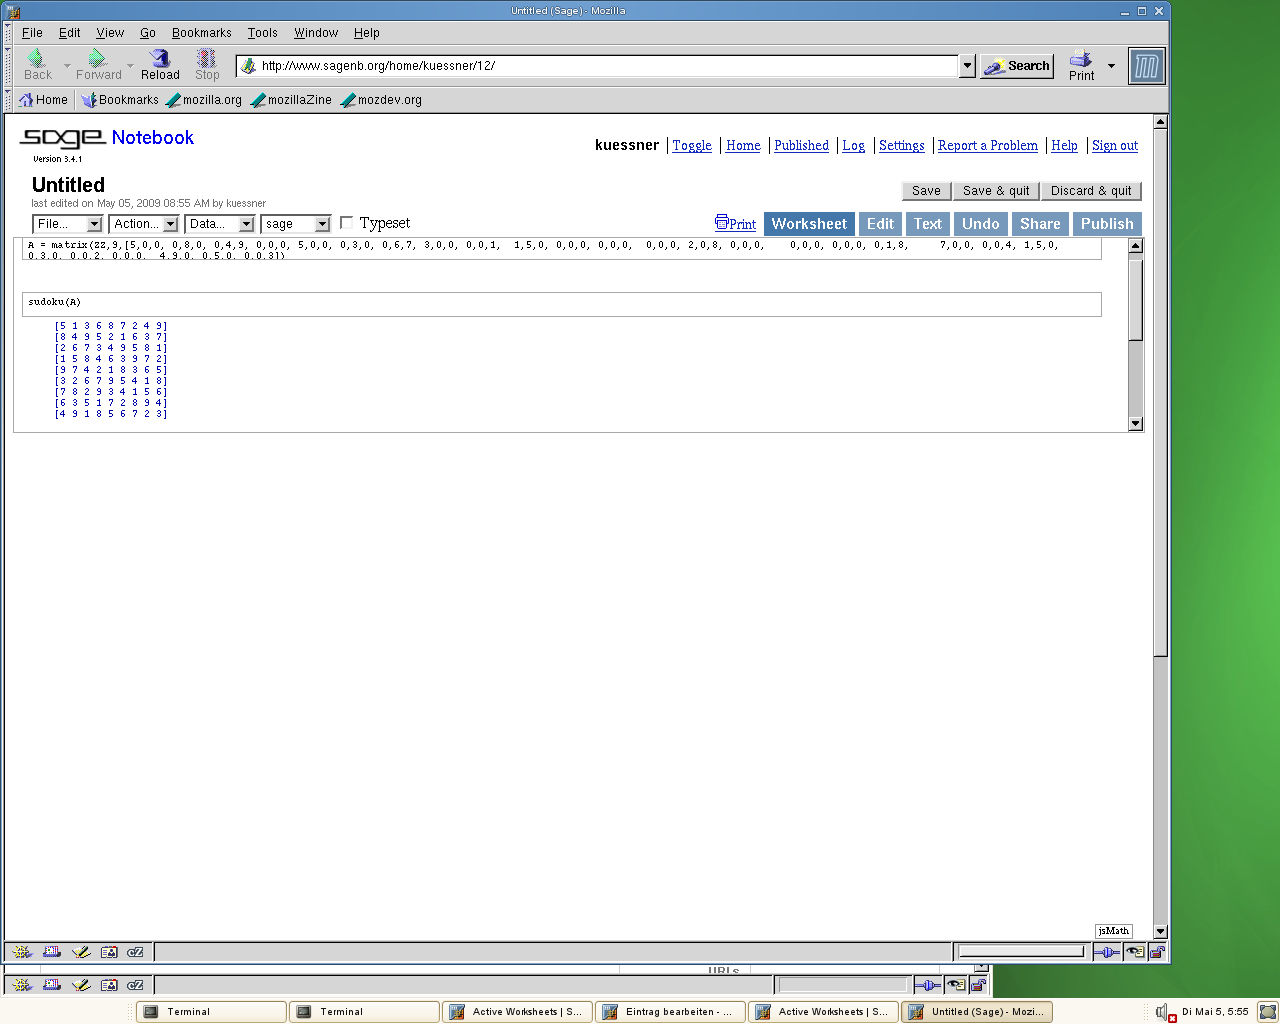This screenshot has height=1024, width=1280.
Task: Click the Back navigation arrow icon
Action: [x=36, y=60]
